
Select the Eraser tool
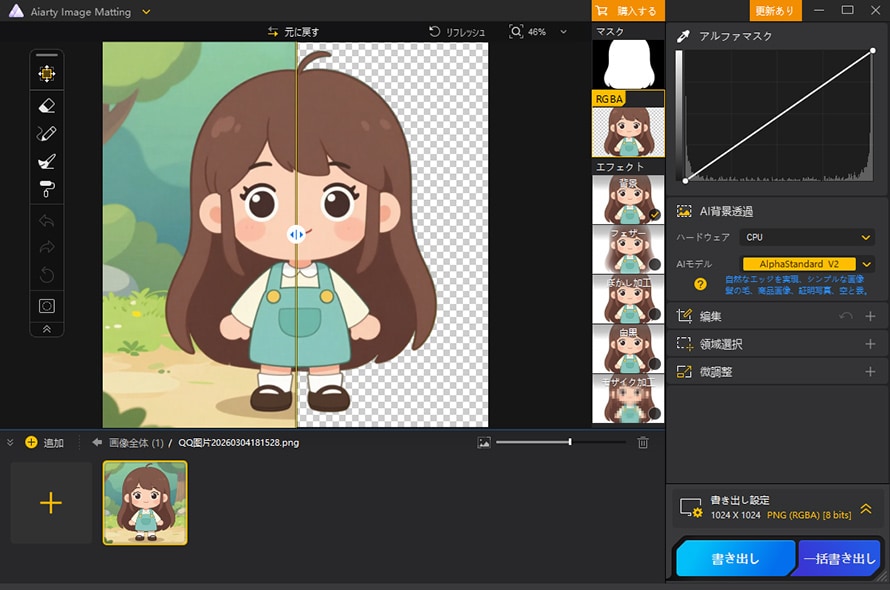click(46, 104)
